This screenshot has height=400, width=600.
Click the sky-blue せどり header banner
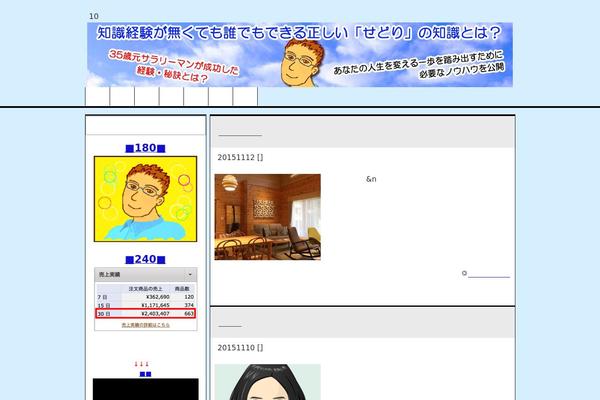[300, 55]
